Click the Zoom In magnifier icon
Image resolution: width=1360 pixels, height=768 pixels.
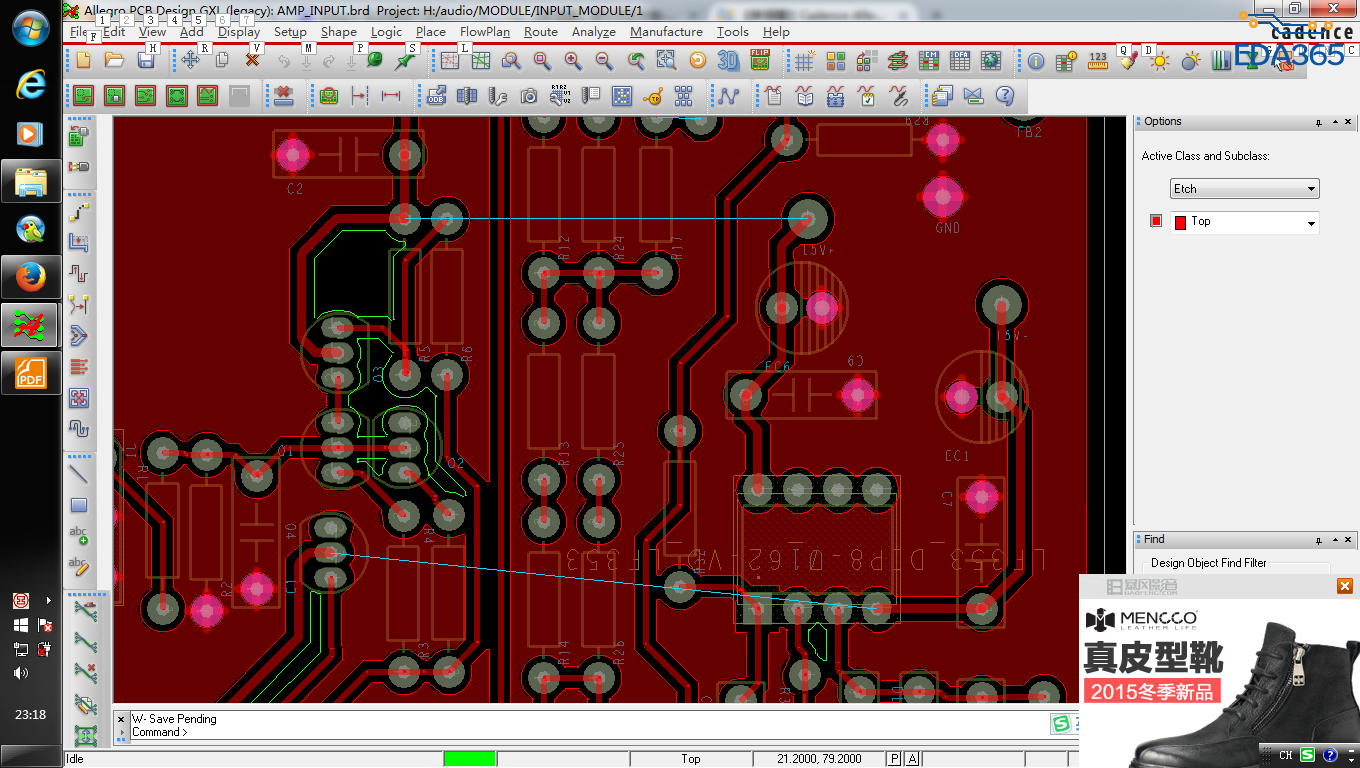[x=573, y=61]
